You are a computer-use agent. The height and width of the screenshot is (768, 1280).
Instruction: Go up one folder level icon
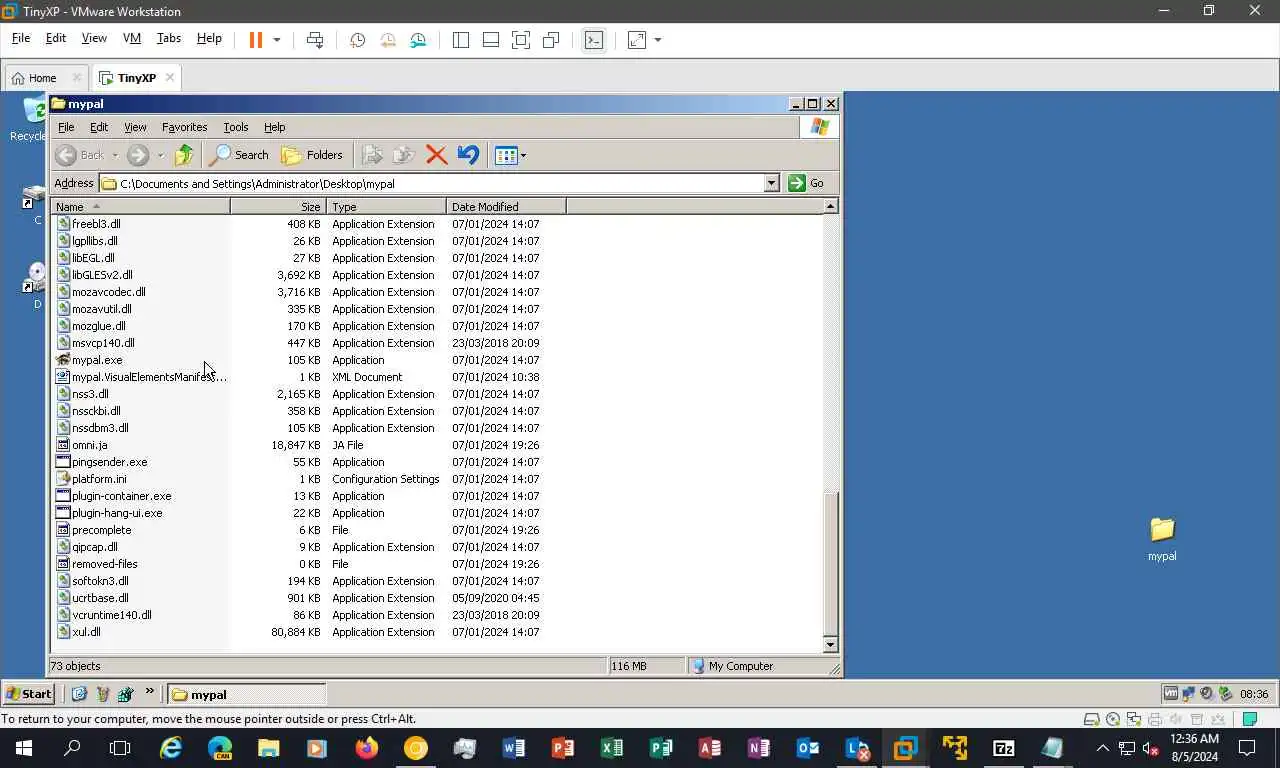184,155
